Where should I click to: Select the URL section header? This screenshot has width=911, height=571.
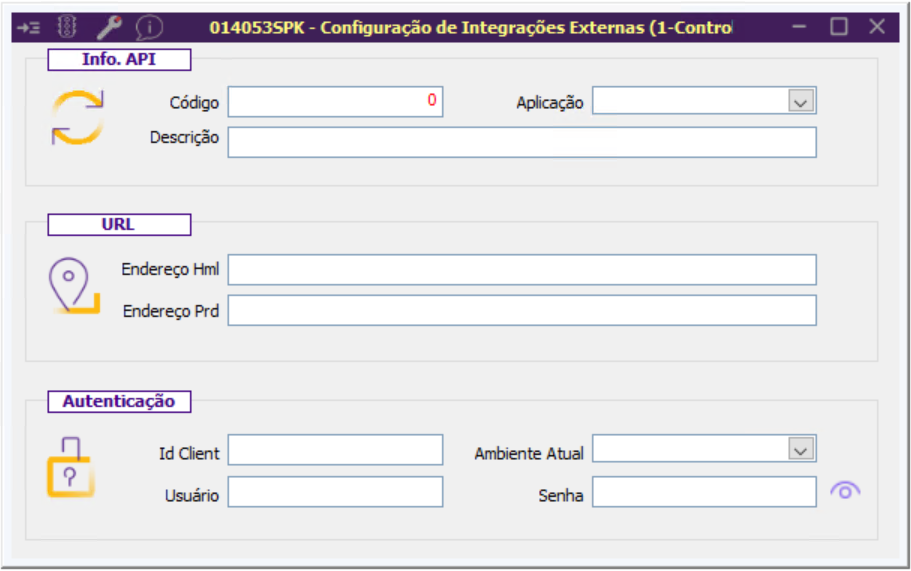tap(119, 225)
